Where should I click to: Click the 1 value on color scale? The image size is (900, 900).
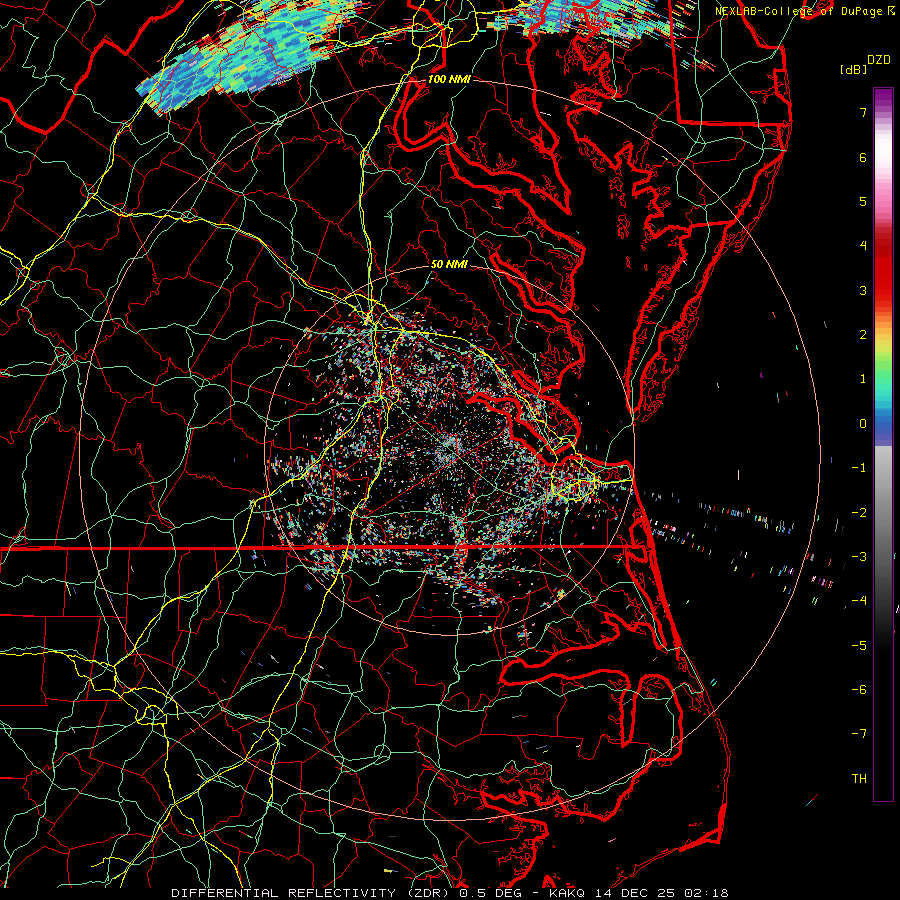863,379
